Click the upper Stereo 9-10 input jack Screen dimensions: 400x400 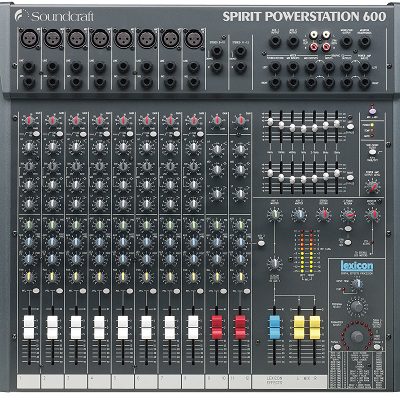pyautogui.click(x=217, y=52)
